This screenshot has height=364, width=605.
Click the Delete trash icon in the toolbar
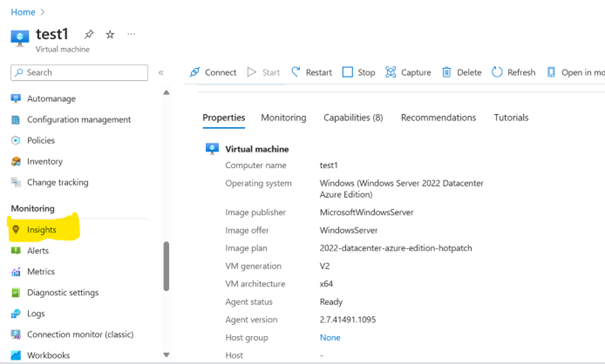pyautogui.click(x=446, y=72)
